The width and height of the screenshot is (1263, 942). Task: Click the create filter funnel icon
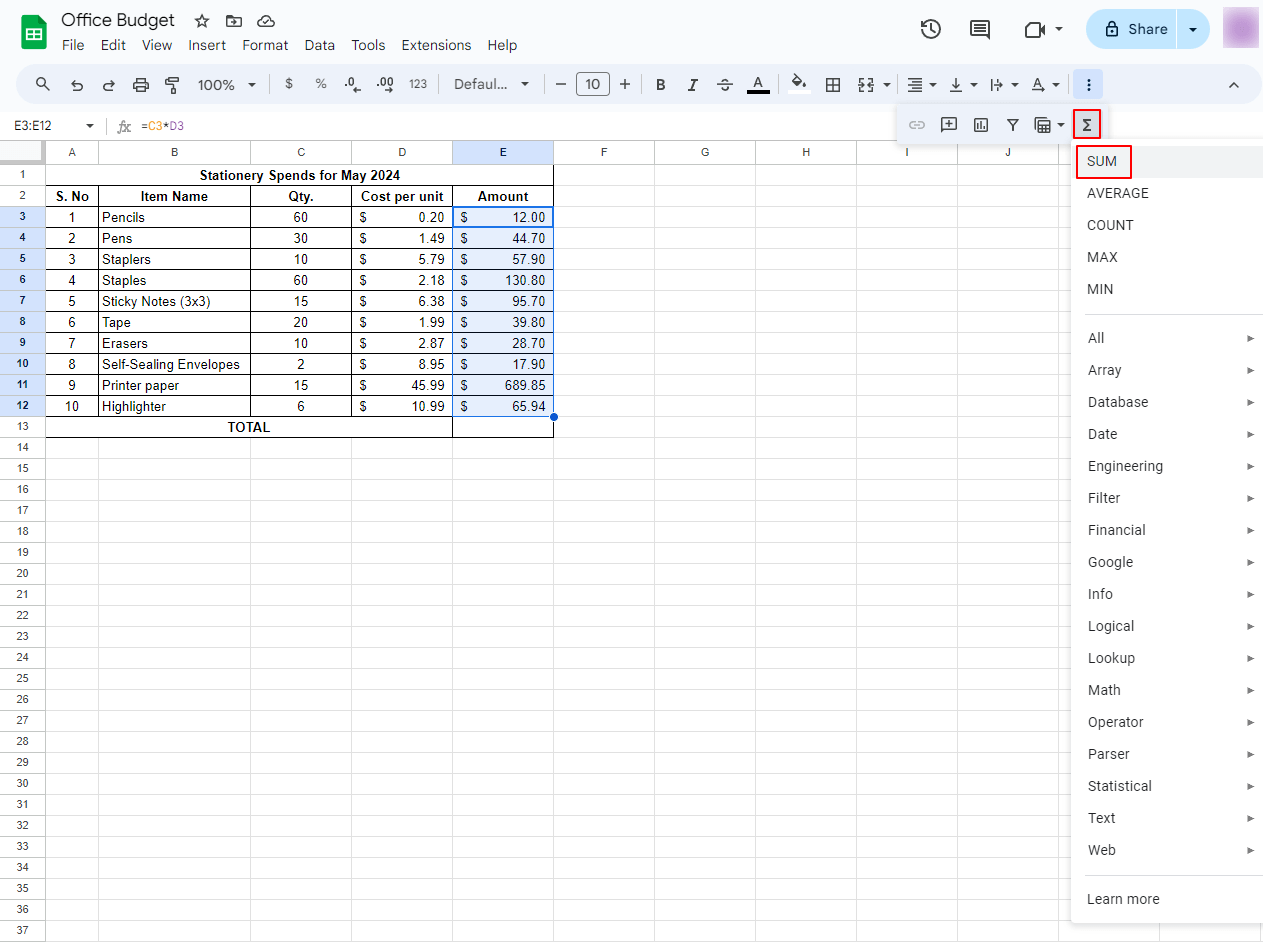point(1013,125)
